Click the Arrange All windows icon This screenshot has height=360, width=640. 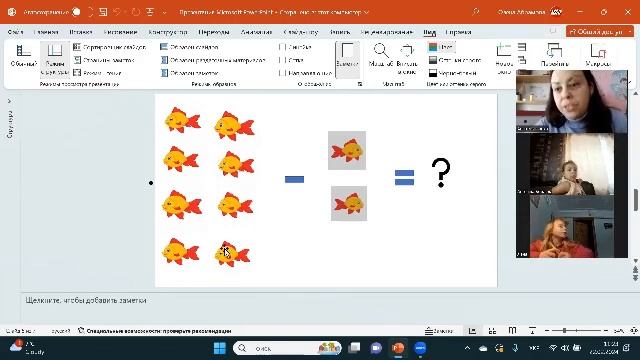click(x=522, y=47)
